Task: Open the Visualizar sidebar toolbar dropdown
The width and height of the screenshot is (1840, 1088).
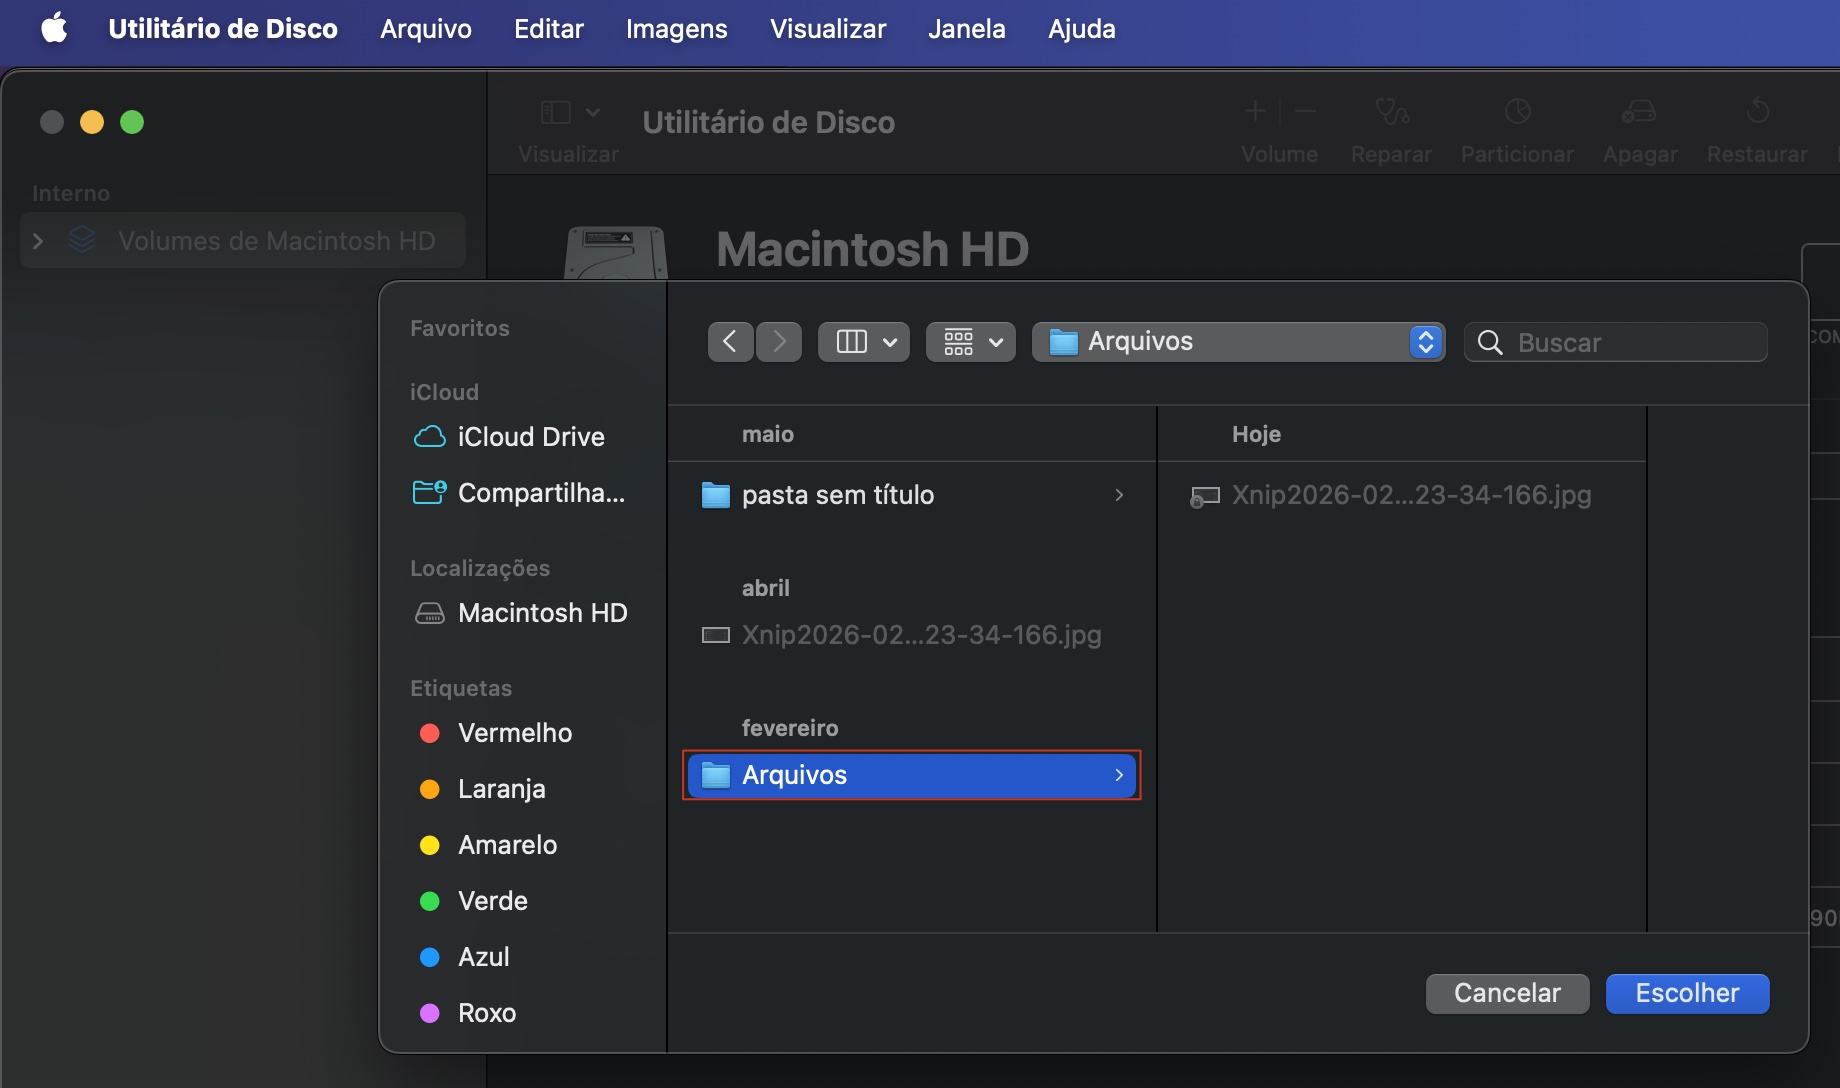Action: click(x=570, y=112)
